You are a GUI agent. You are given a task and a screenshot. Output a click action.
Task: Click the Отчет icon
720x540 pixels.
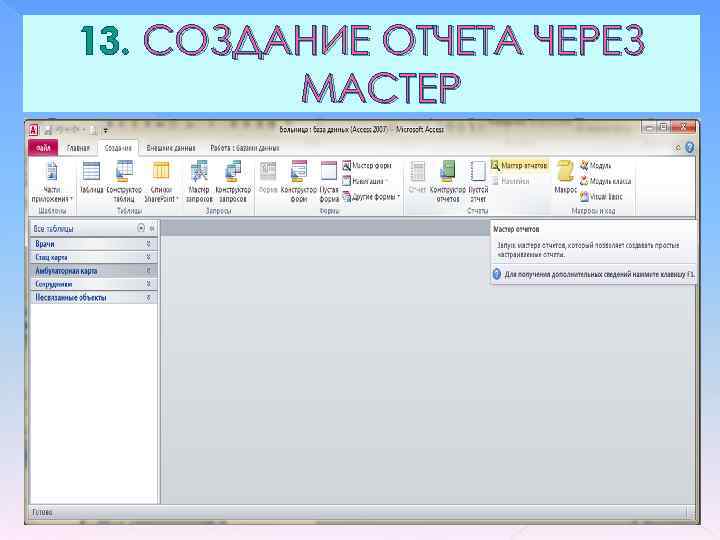417,178
